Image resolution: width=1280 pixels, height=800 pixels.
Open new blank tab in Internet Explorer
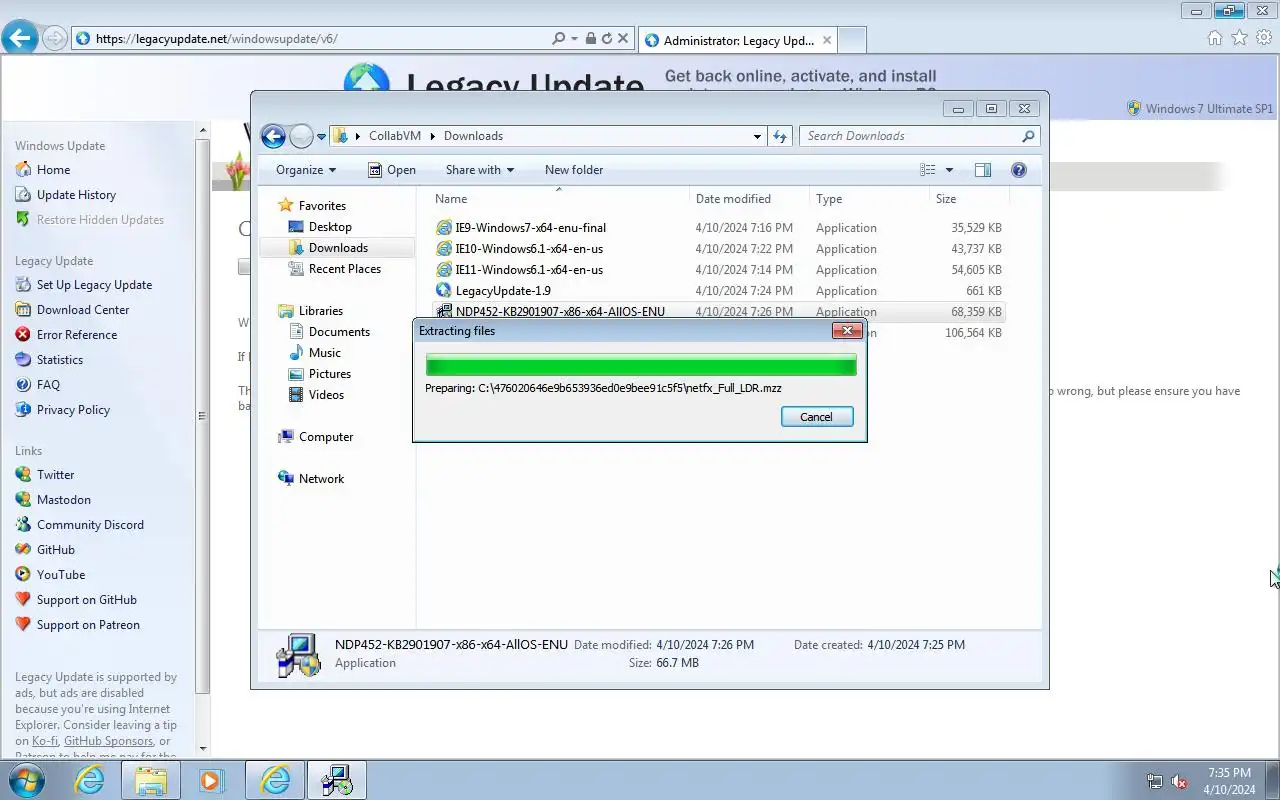click(852, 40)
